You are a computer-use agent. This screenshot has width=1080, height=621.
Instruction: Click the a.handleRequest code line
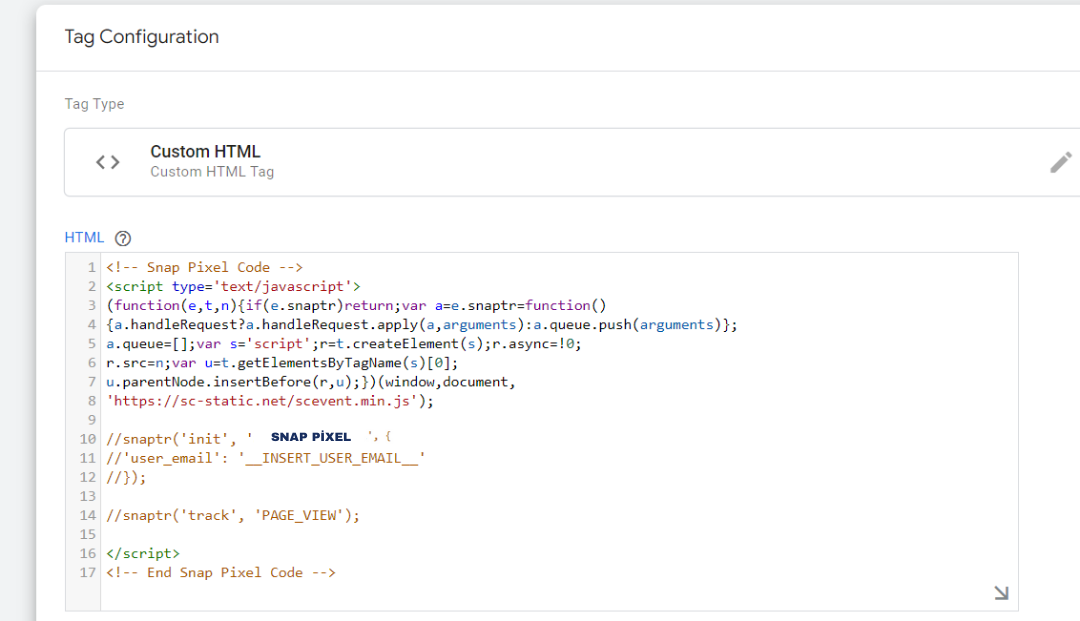tap(422, 324)
